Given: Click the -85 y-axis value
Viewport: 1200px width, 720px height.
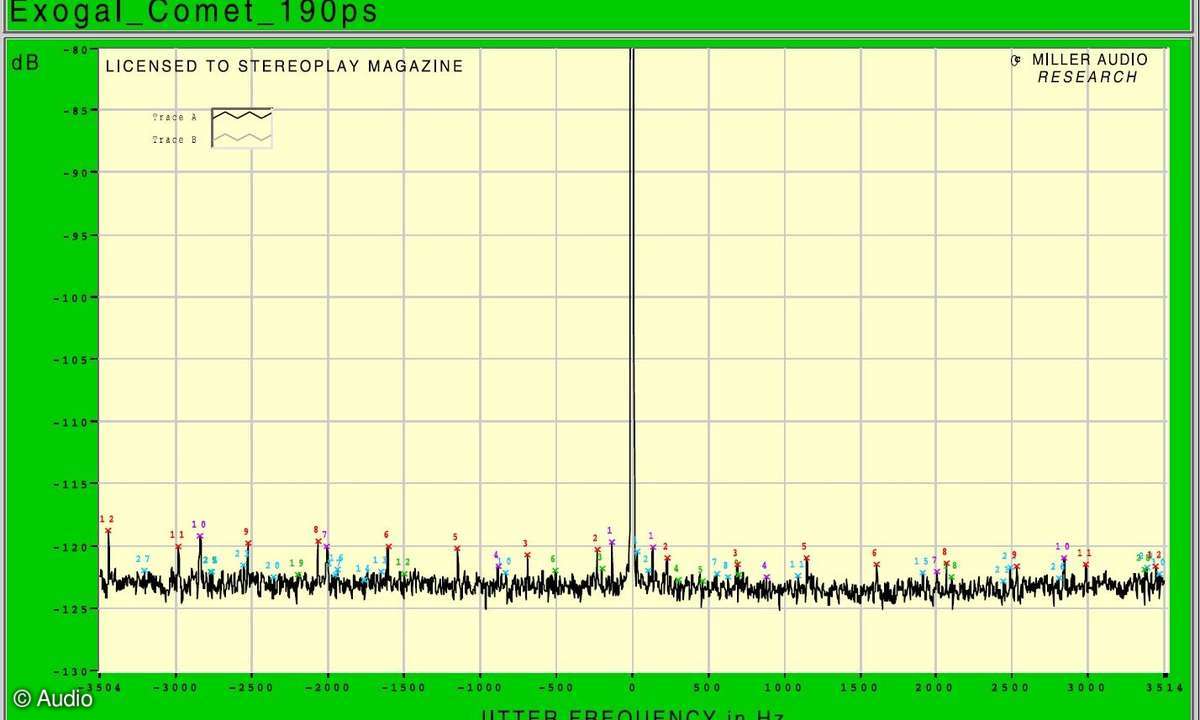Looking at the screenshot, I should (x=74, y=110).
